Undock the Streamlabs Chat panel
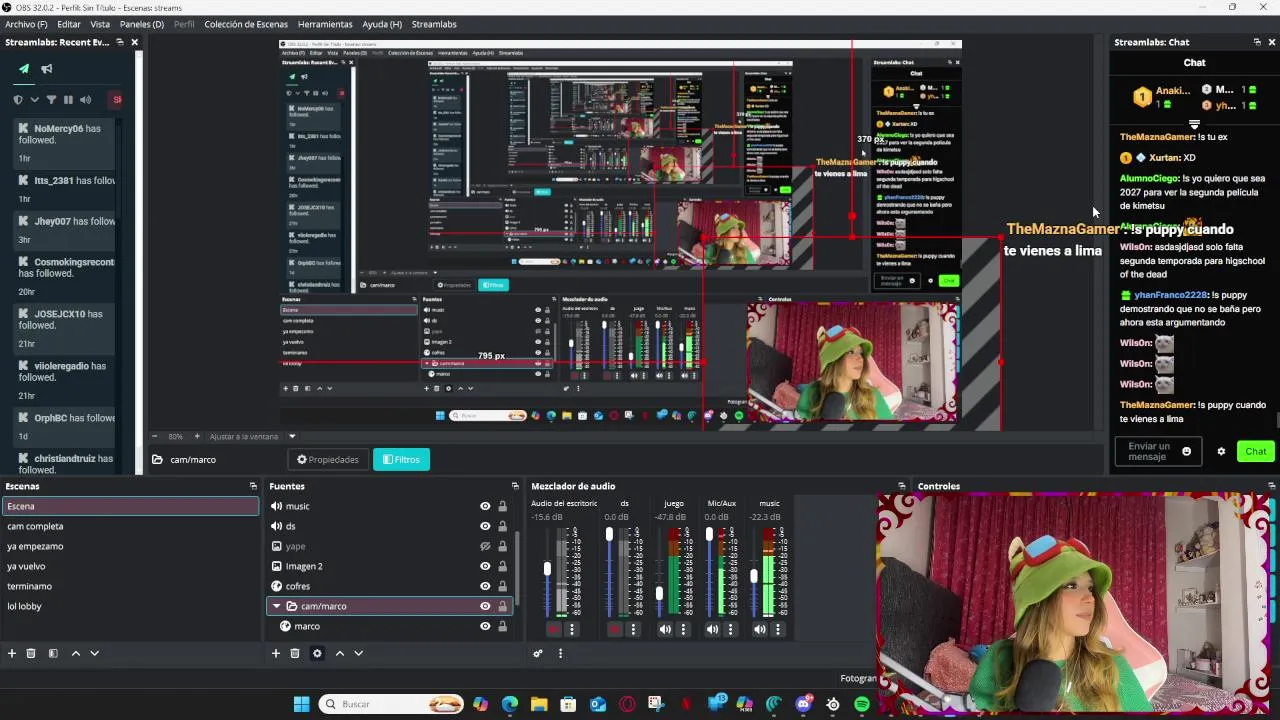This screenshot has height=720, width=1280. point(1257,42)
